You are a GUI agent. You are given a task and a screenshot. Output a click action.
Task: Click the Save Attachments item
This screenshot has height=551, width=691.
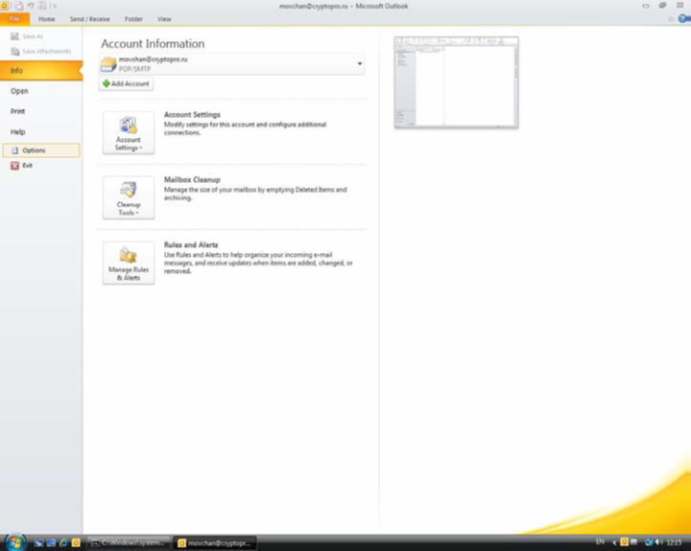[x=41, y=51]
